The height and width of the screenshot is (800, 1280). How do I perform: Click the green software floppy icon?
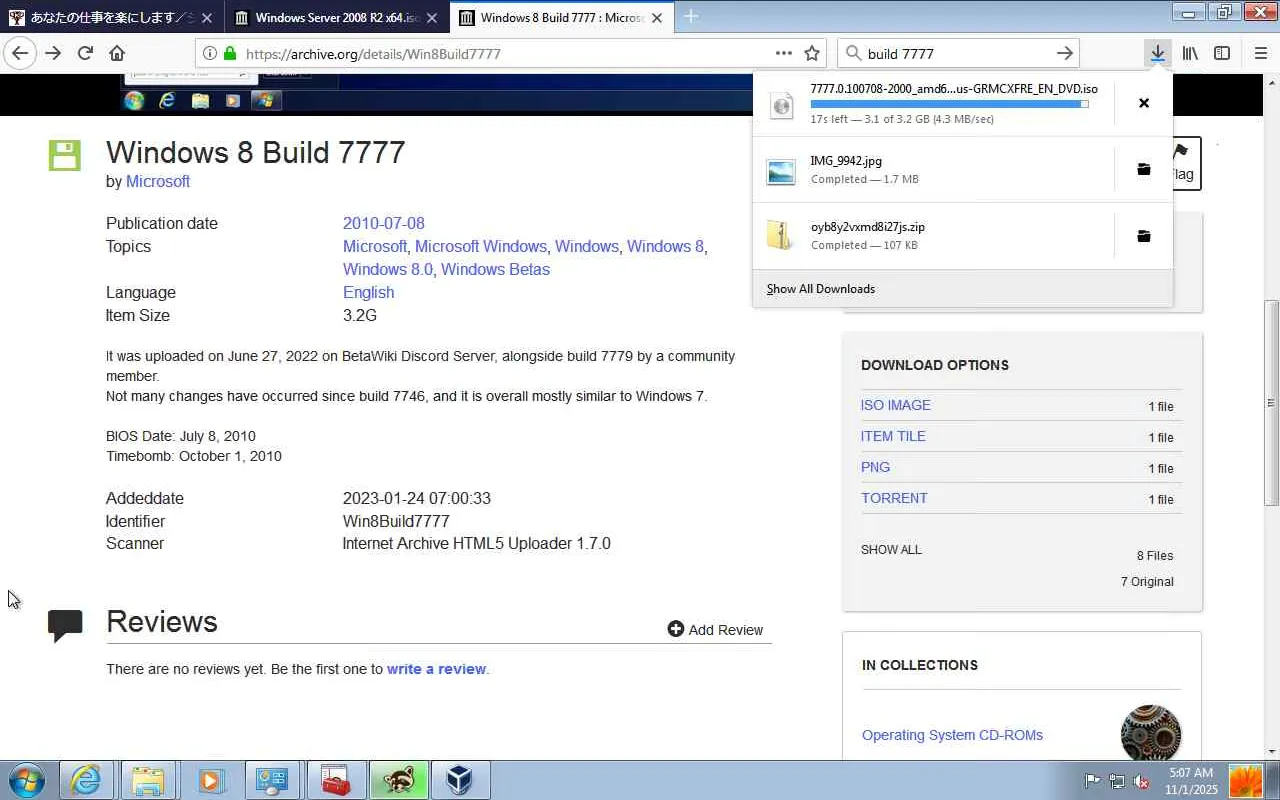pos(65,155)
